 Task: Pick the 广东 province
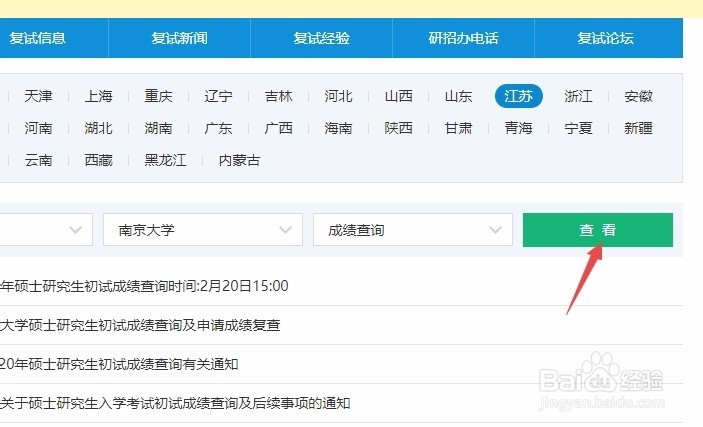click(x=218, y=128)
